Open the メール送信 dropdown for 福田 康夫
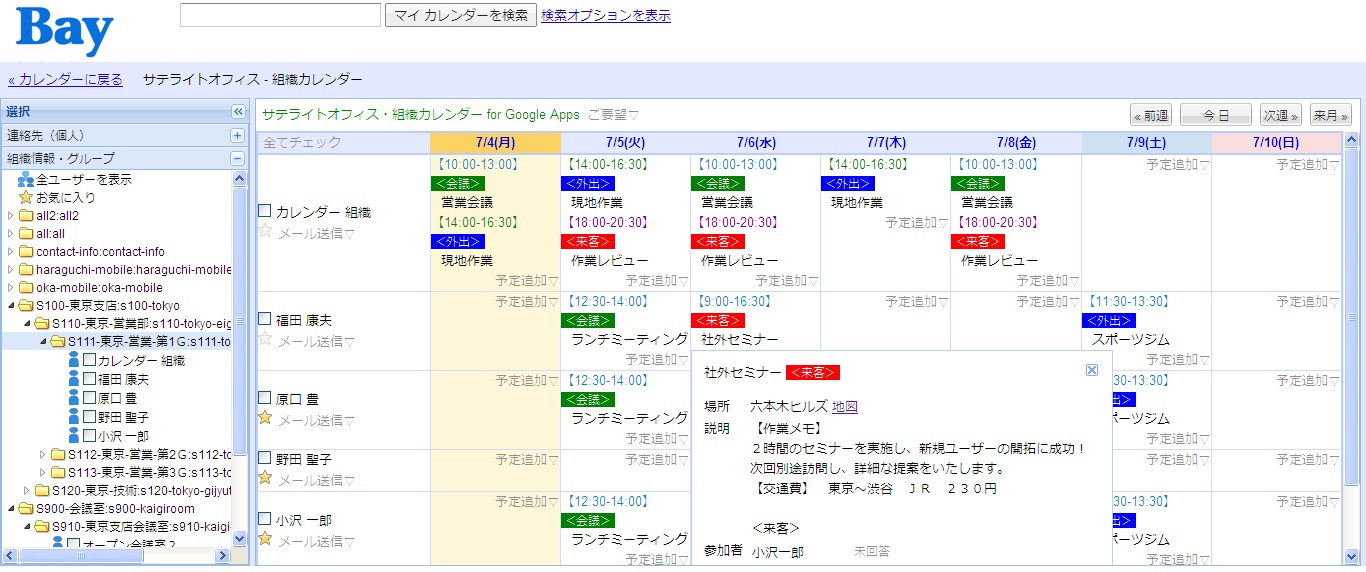 tap(316, 341)
